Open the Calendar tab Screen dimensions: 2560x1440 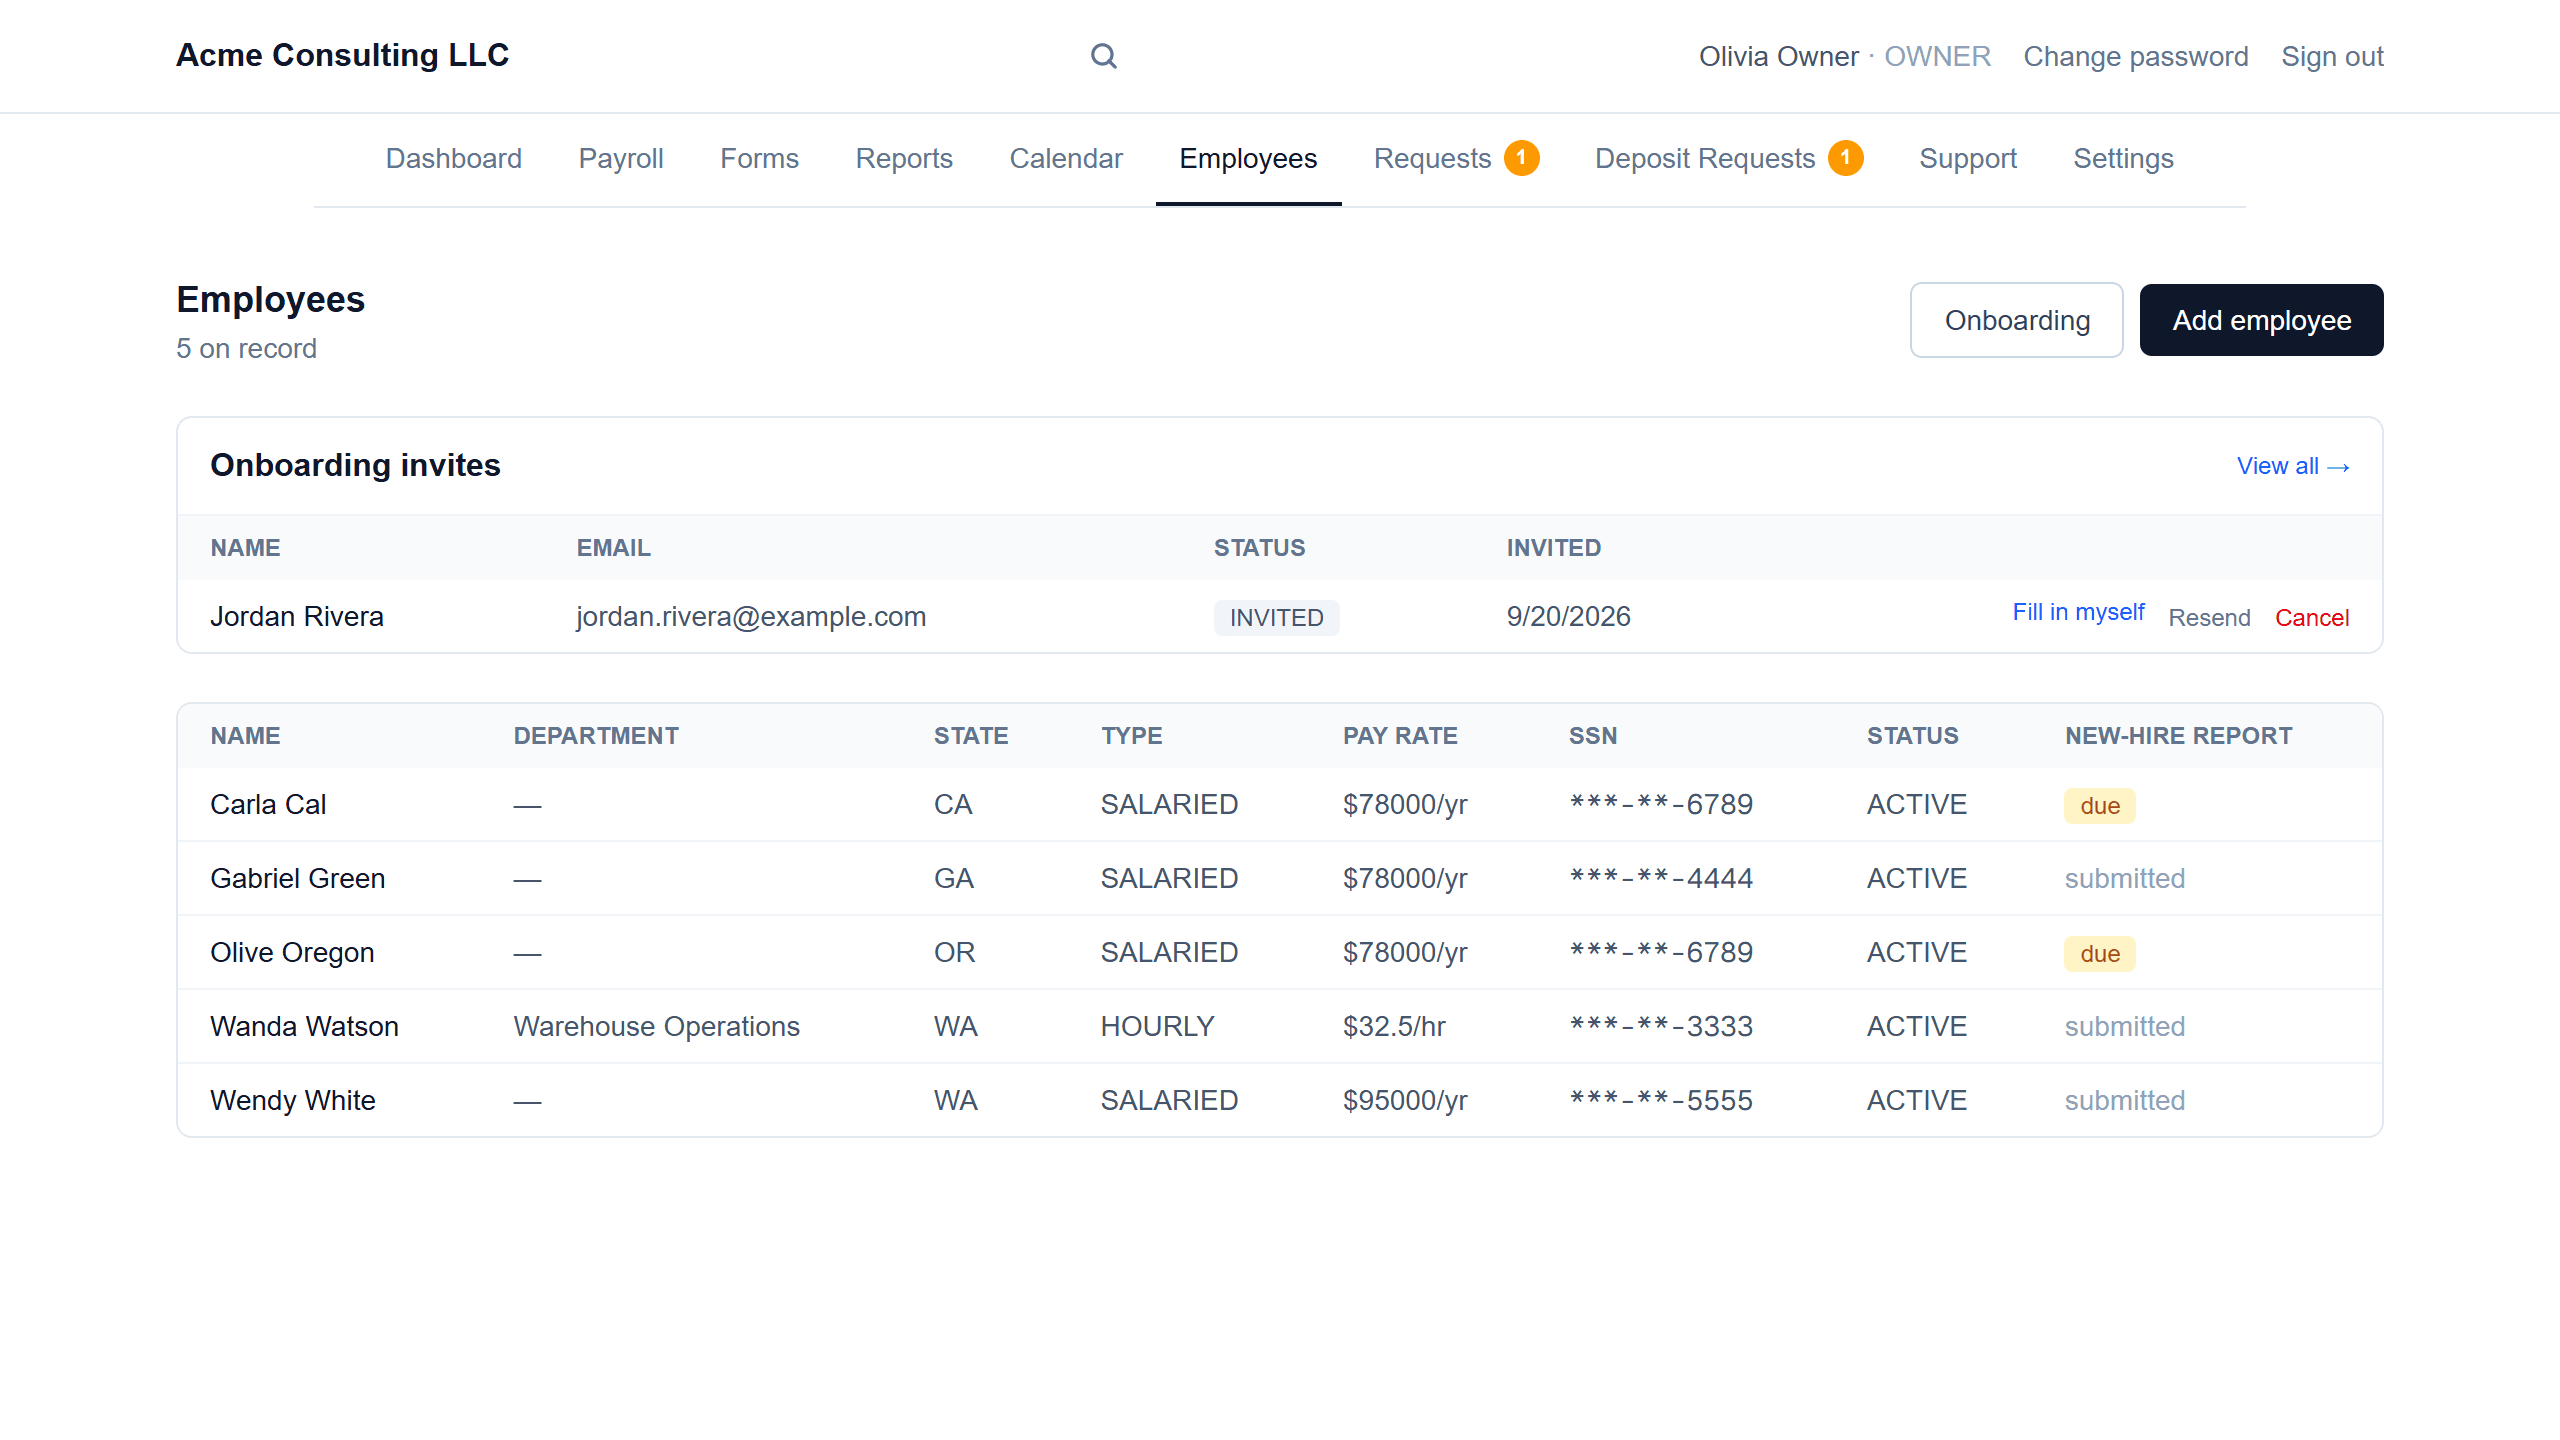click(x=1066, y=158)
